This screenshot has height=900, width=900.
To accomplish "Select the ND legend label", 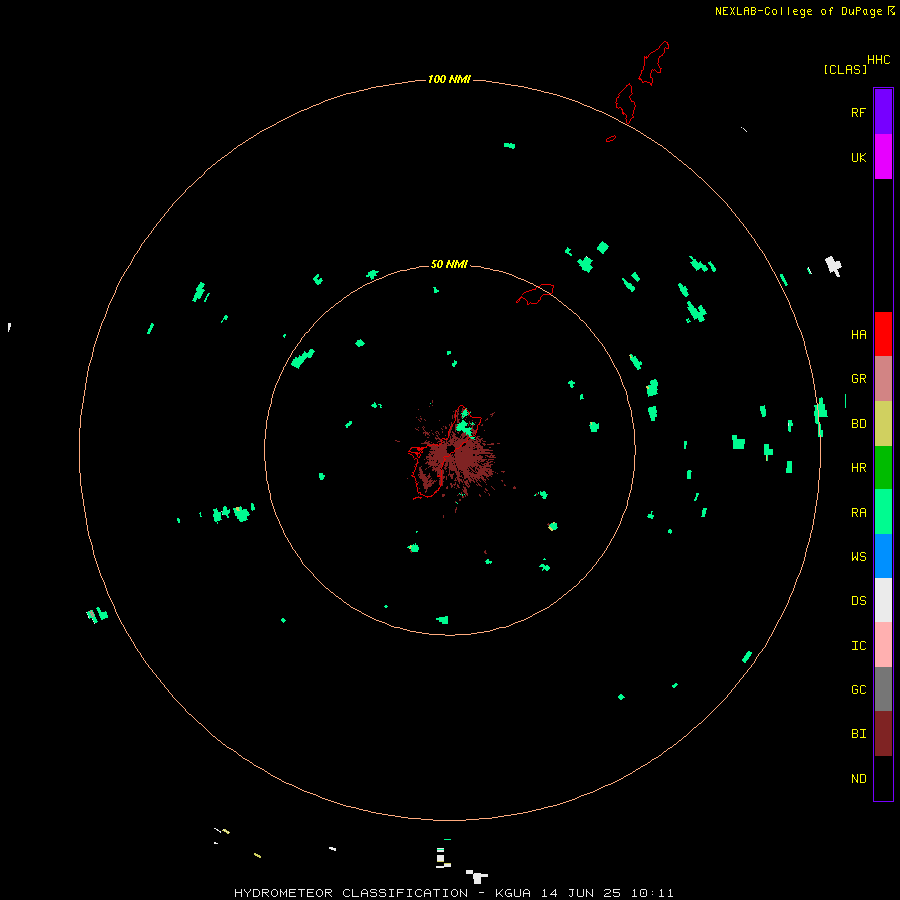I will pyautogui.click(x=858, y=778).
